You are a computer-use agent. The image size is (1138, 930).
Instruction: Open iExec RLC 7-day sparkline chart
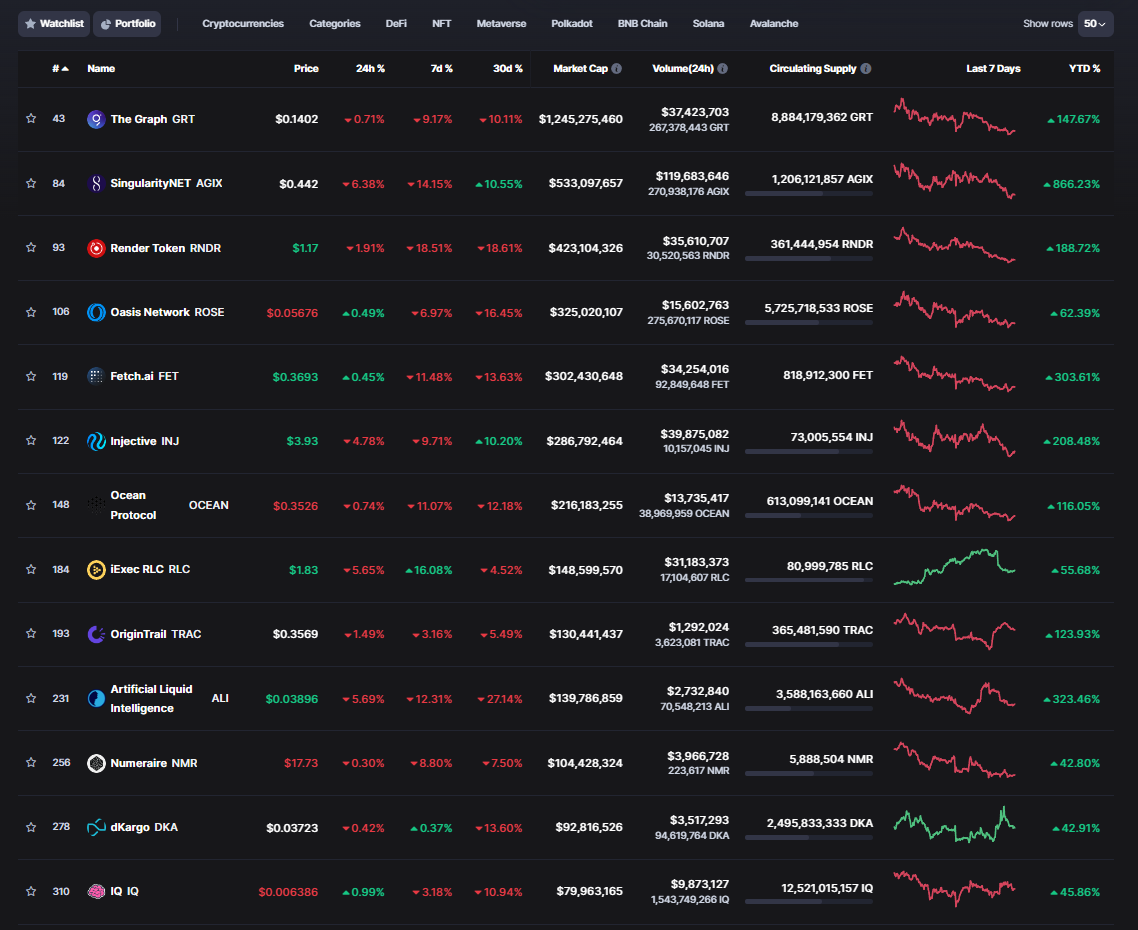point(954,568)
